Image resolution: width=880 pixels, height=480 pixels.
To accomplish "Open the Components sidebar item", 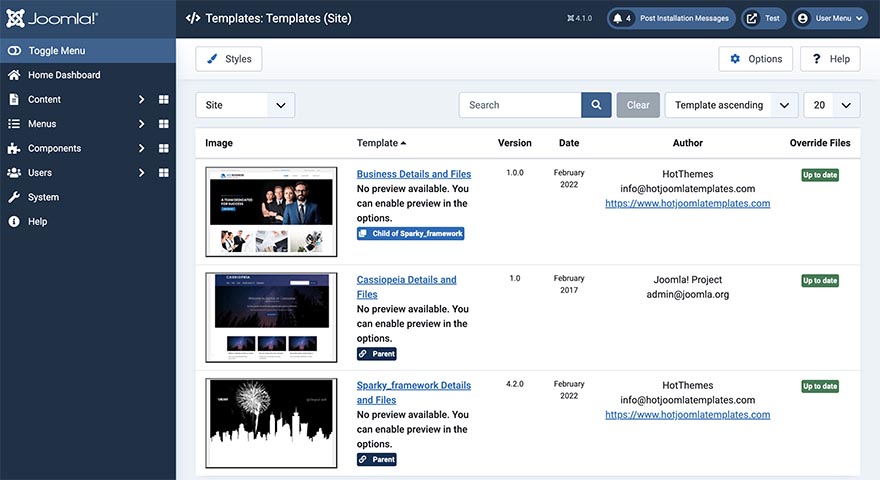I will click(54, 148).
